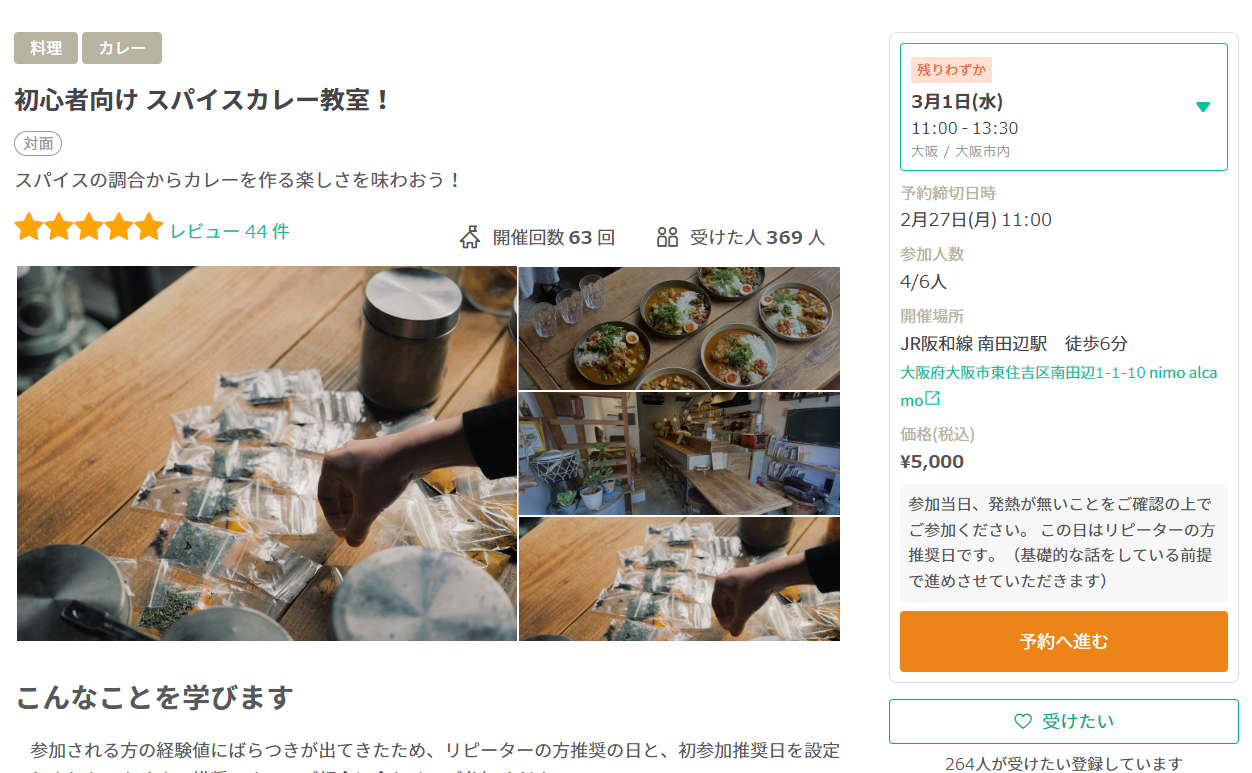Open the large spice packets photo
Image resolution: width=1252 pixels, height=773 pixels.
click(267, 453)
